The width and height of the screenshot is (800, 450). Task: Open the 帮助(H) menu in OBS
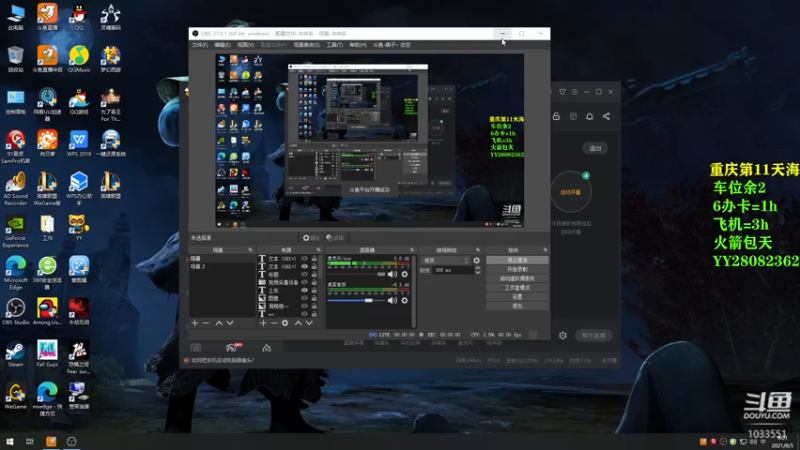click(x=358, y=45)
